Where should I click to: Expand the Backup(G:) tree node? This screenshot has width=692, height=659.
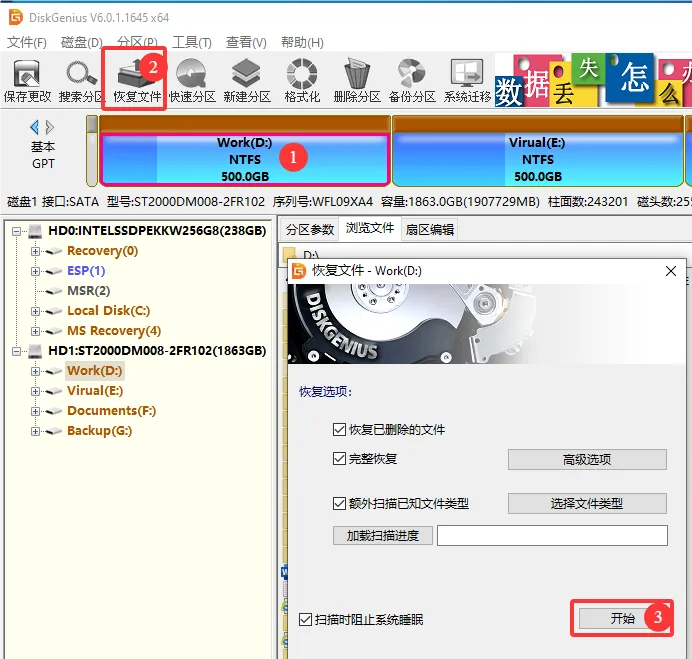click(35, 431)
